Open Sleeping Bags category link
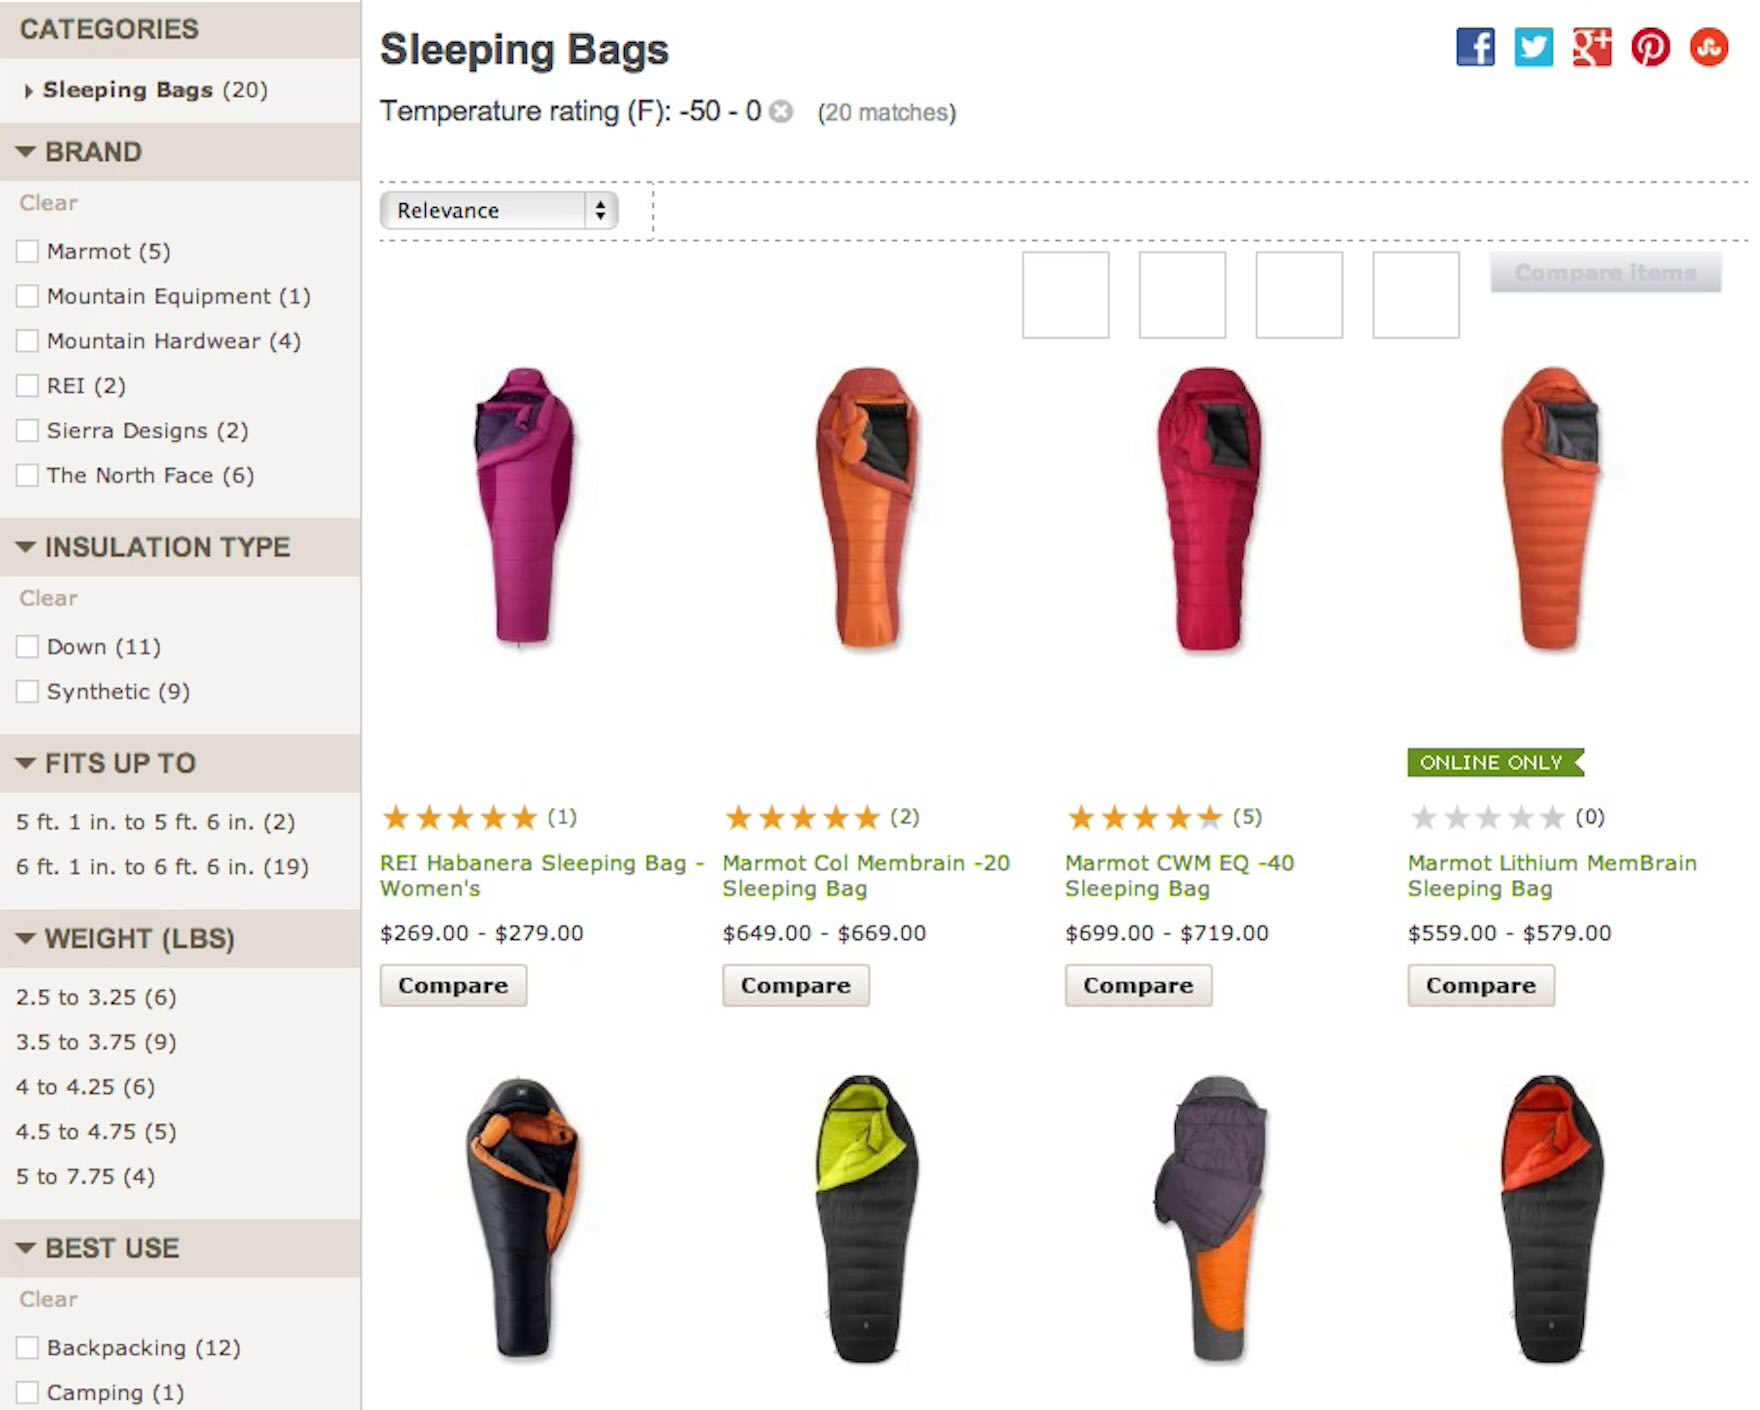 click(128, 90)
